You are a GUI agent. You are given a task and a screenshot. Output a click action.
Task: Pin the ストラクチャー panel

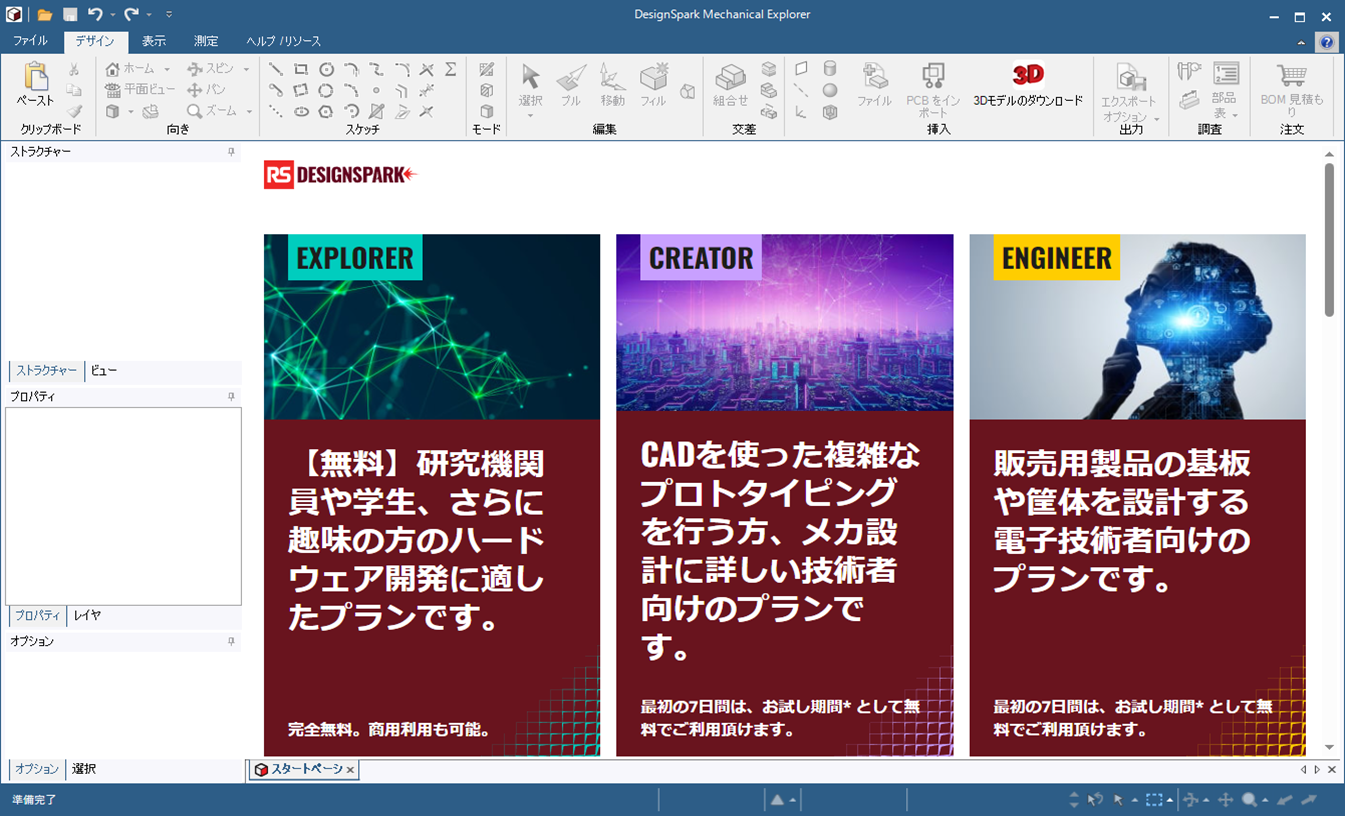point(231,152)
